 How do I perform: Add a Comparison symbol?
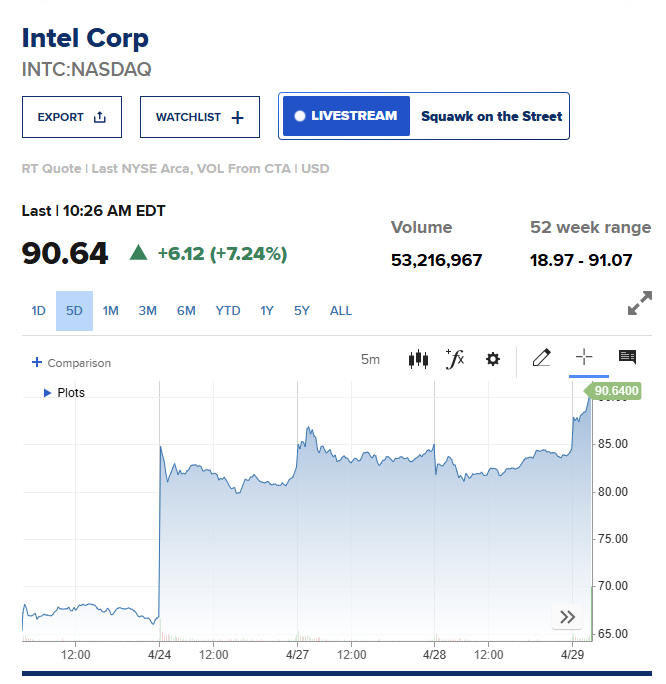71,363
